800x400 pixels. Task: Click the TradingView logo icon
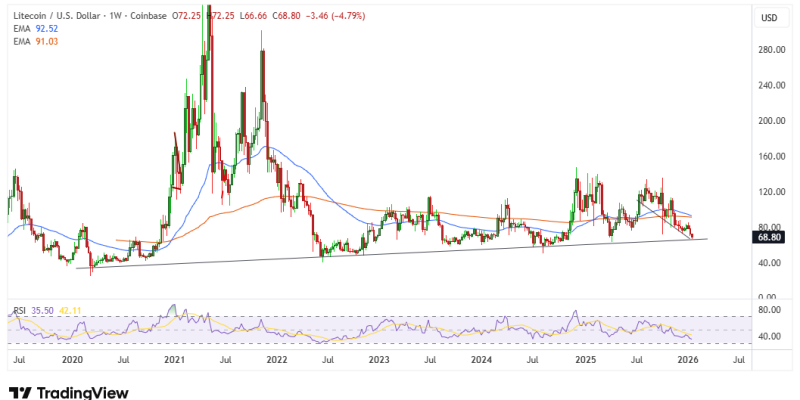(19, 392)
